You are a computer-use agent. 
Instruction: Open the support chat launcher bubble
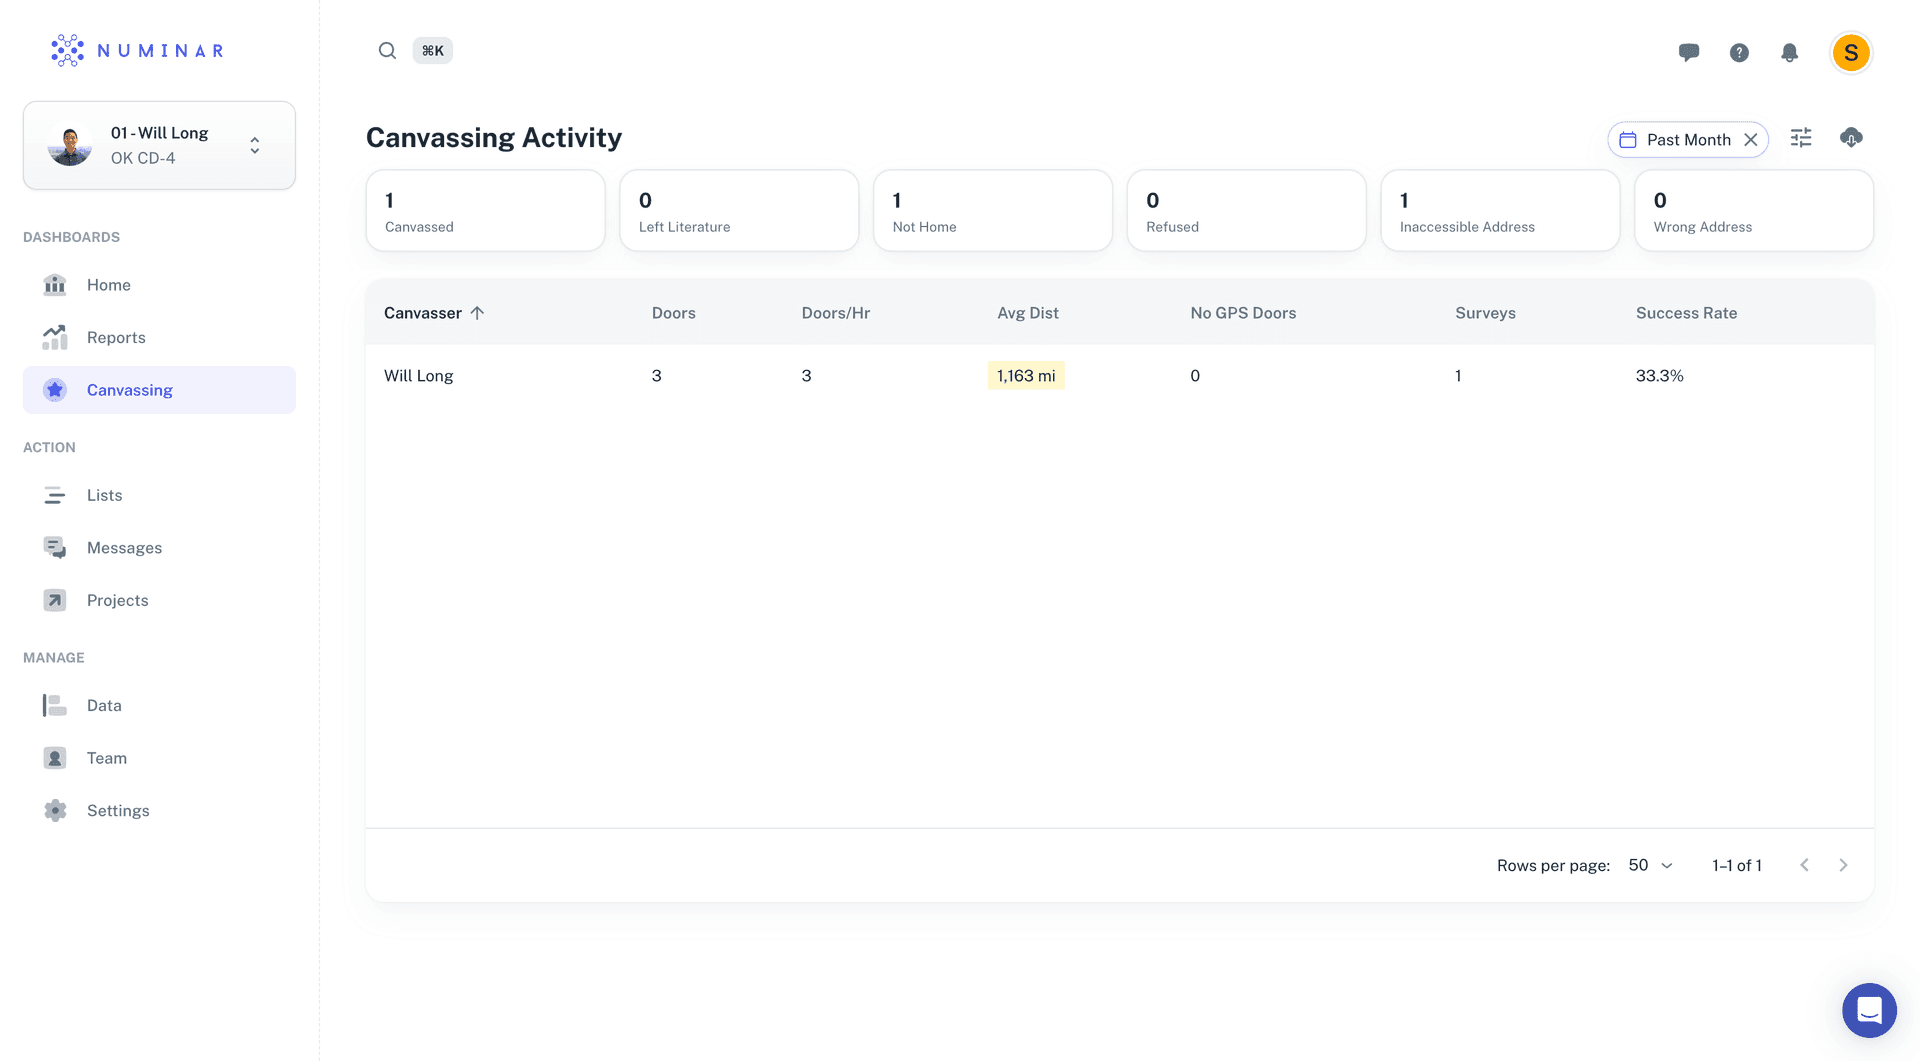[1869, 1010]
